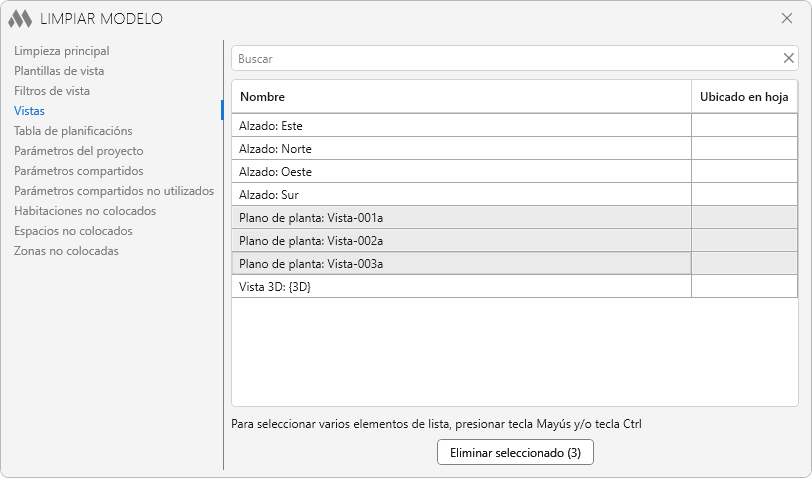Viewport: 812px width, 478px height.
Task: Open Parámetros del proyecto section
Action: pyautogui.click(x=79, y=151)
